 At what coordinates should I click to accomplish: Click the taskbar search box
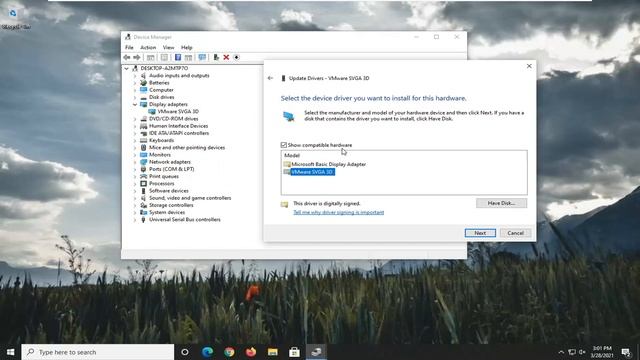coord(98,352)
